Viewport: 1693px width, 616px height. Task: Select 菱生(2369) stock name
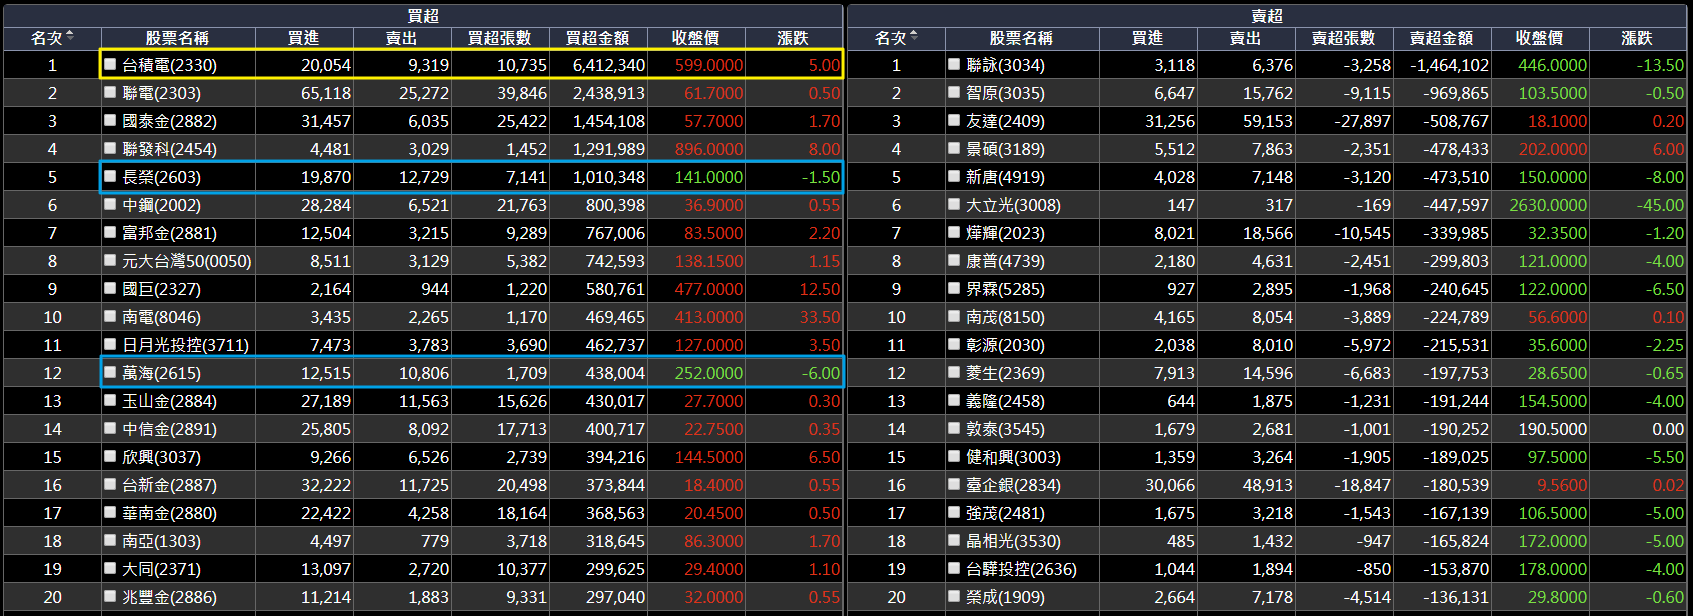[x=1005, y=373]
